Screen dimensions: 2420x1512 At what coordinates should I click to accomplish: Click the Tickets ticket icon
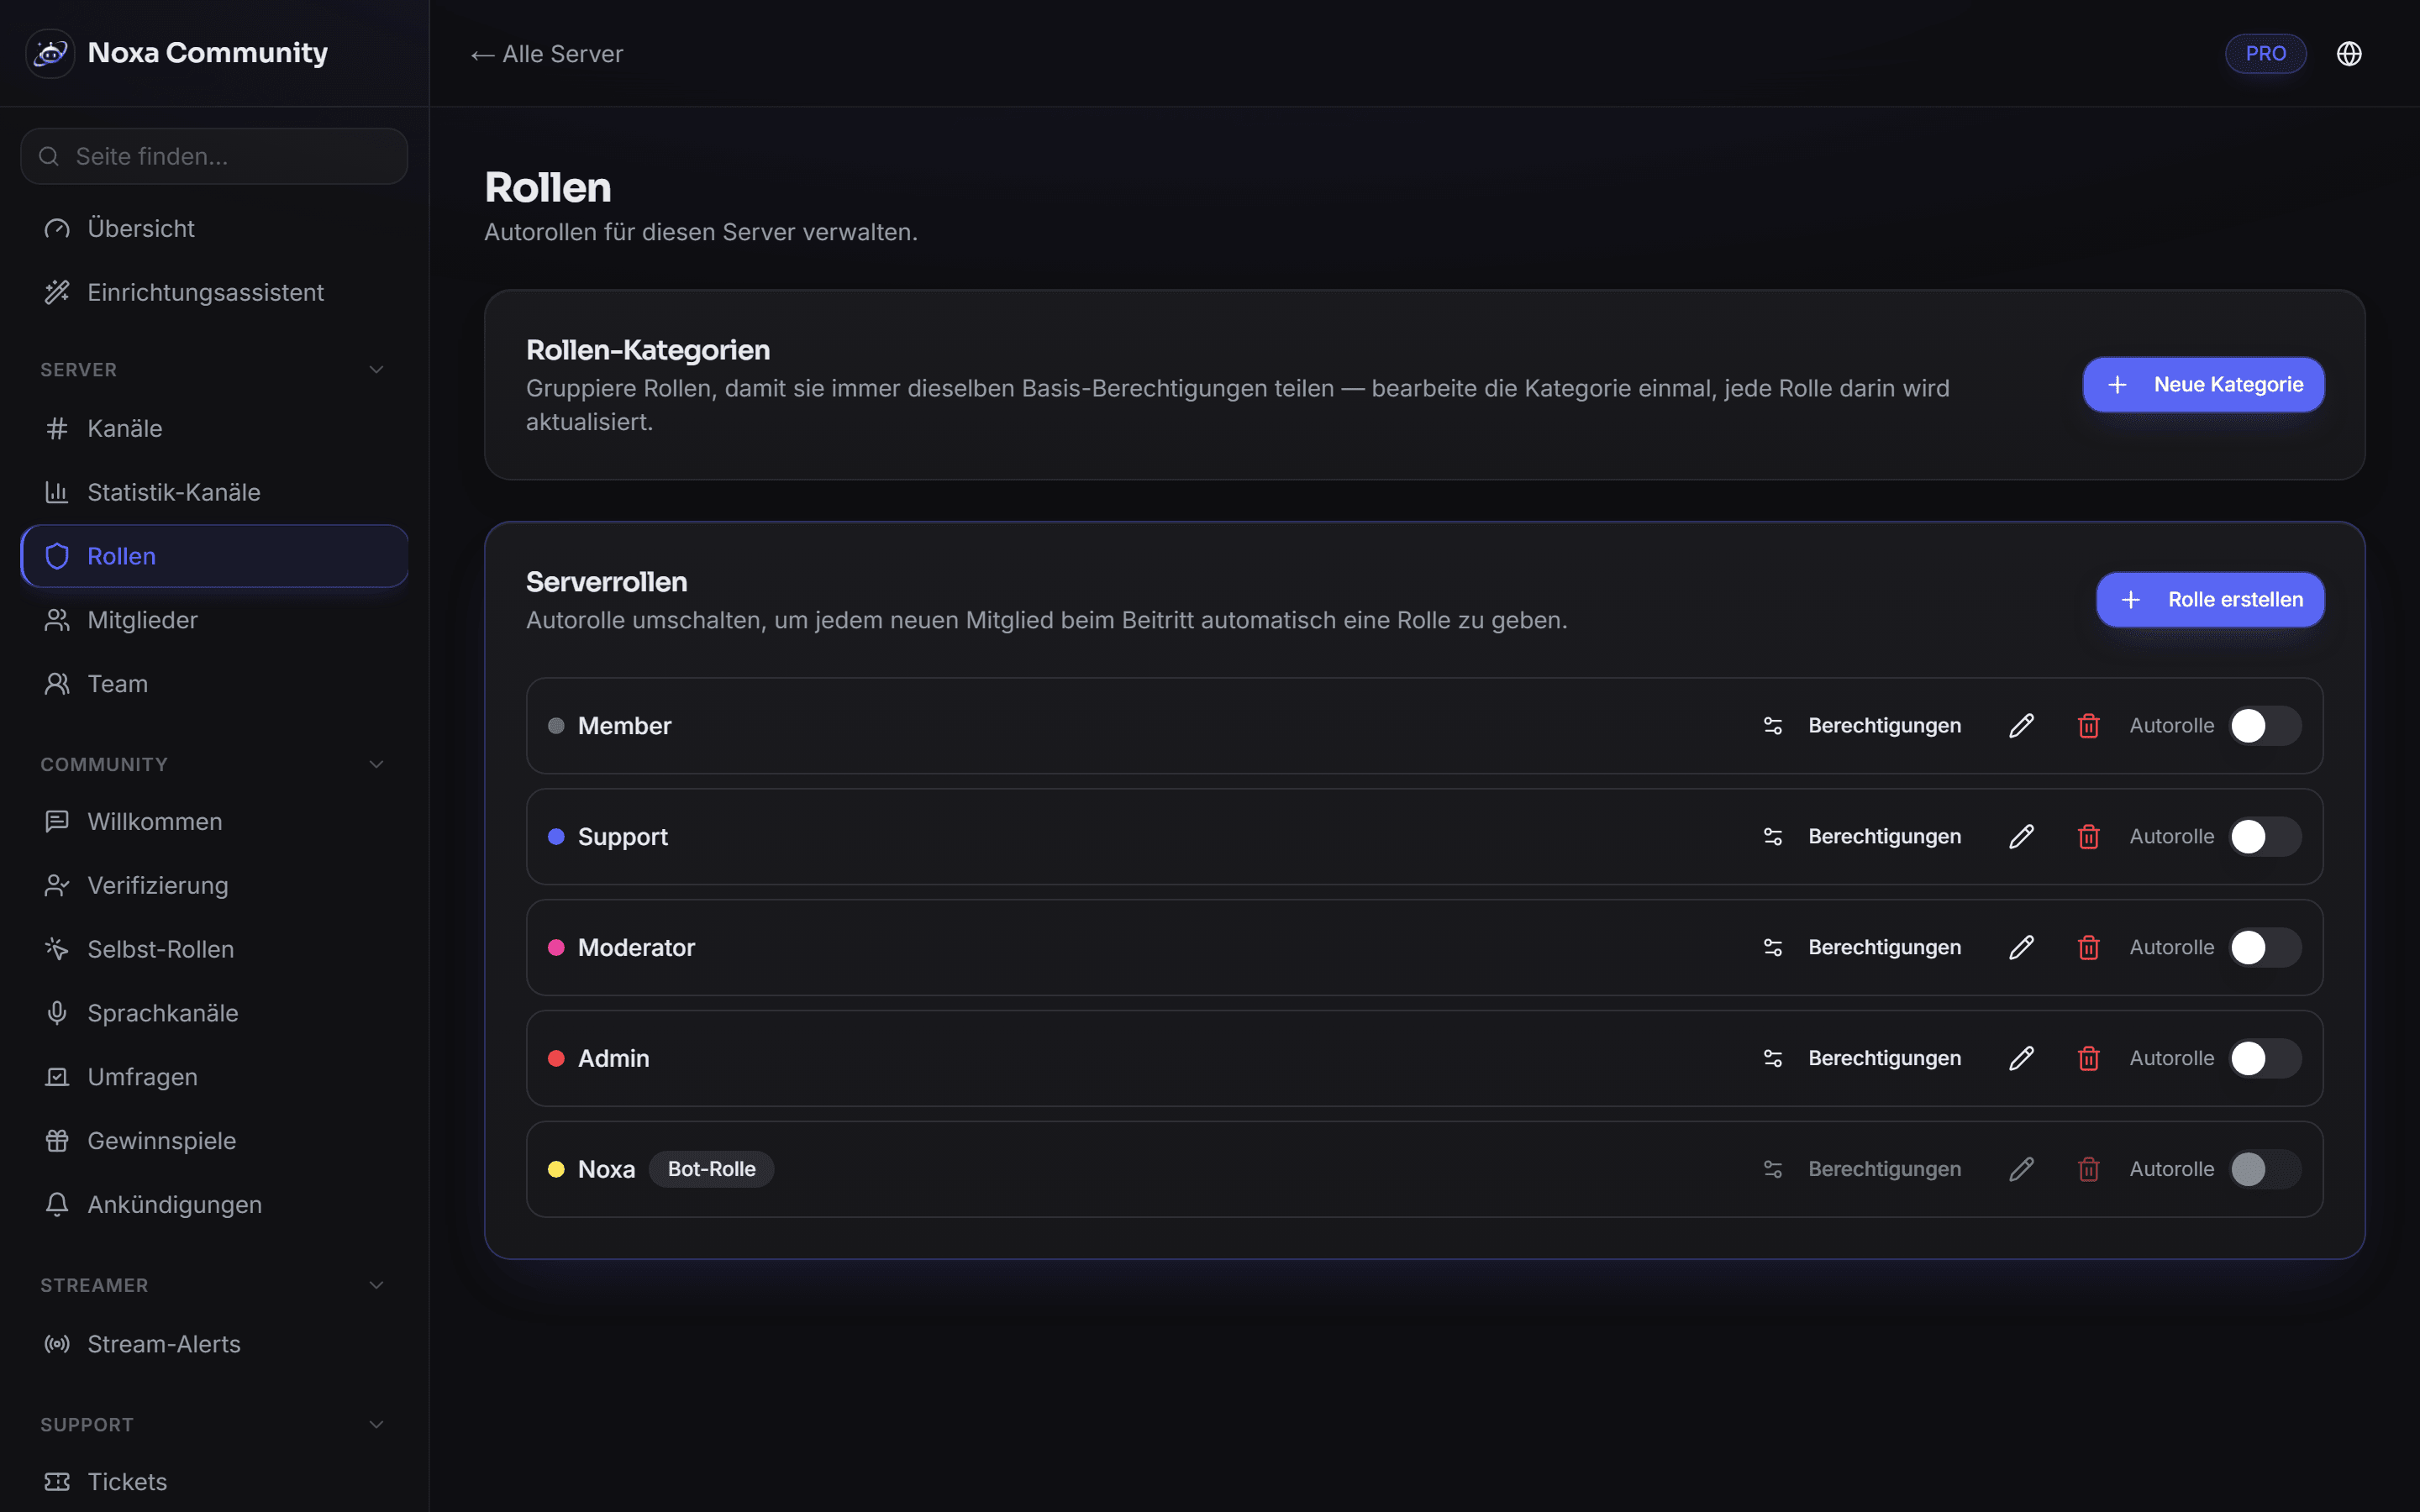point(57,1482)
